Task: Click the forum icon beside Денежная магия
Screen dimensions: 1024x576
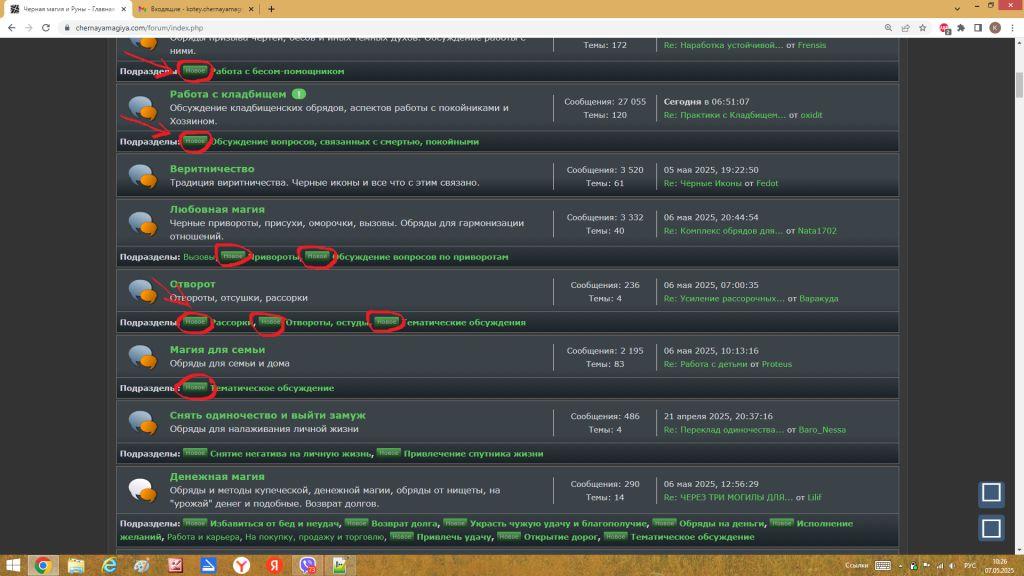Action: tap(142, 490)
